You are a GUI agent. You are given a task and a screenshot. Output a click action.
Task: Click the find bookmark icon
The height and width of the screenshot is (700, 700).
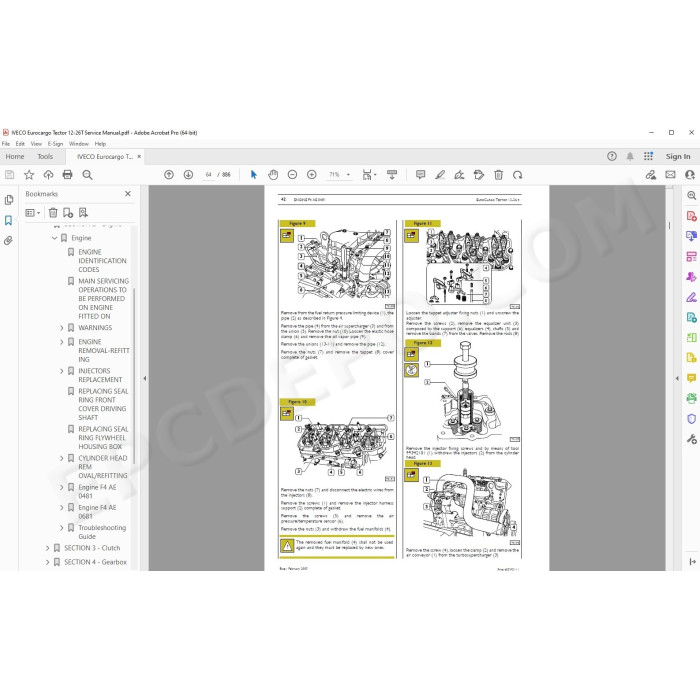(83, 212)
